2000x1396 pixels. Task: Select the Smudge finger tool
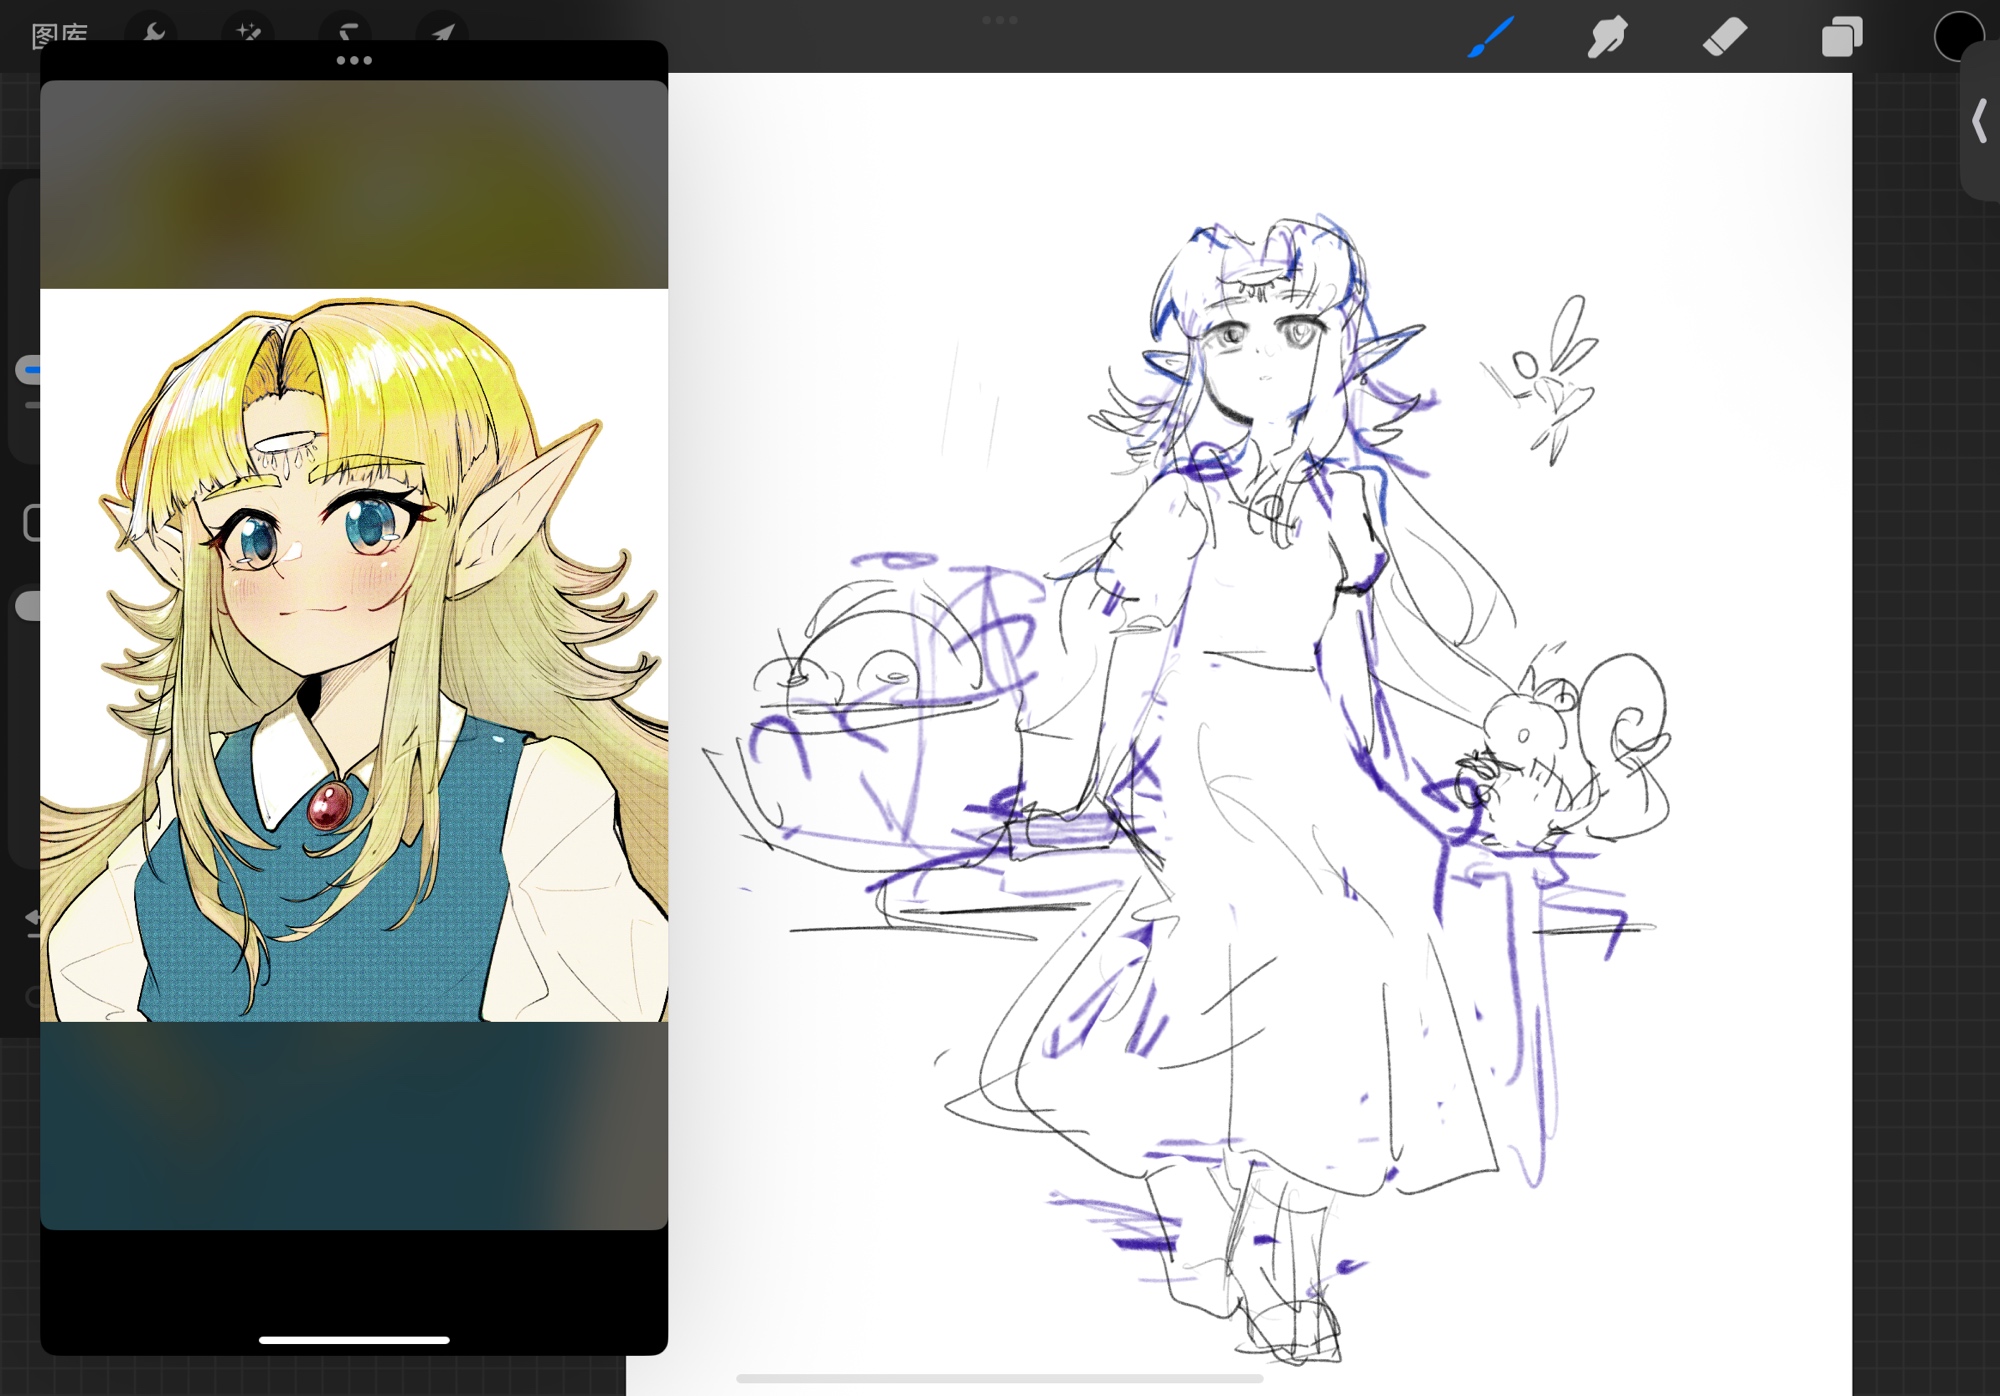point(1607,38)
